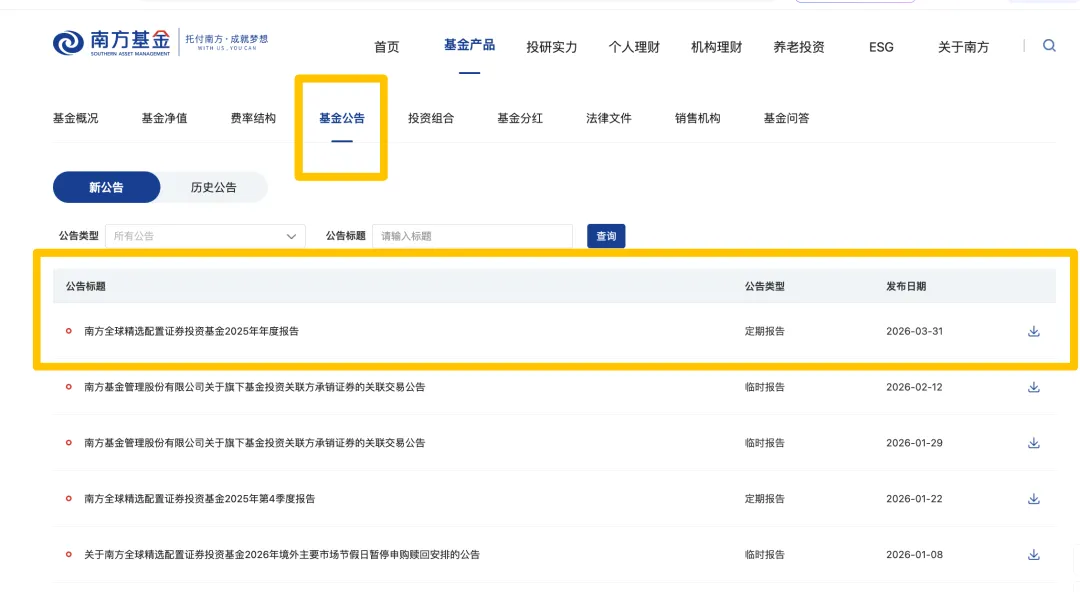Open the 公告类型 所有公告 dropdown
The height and width of the screenshot is (592, 1080).
pos(205,236)
